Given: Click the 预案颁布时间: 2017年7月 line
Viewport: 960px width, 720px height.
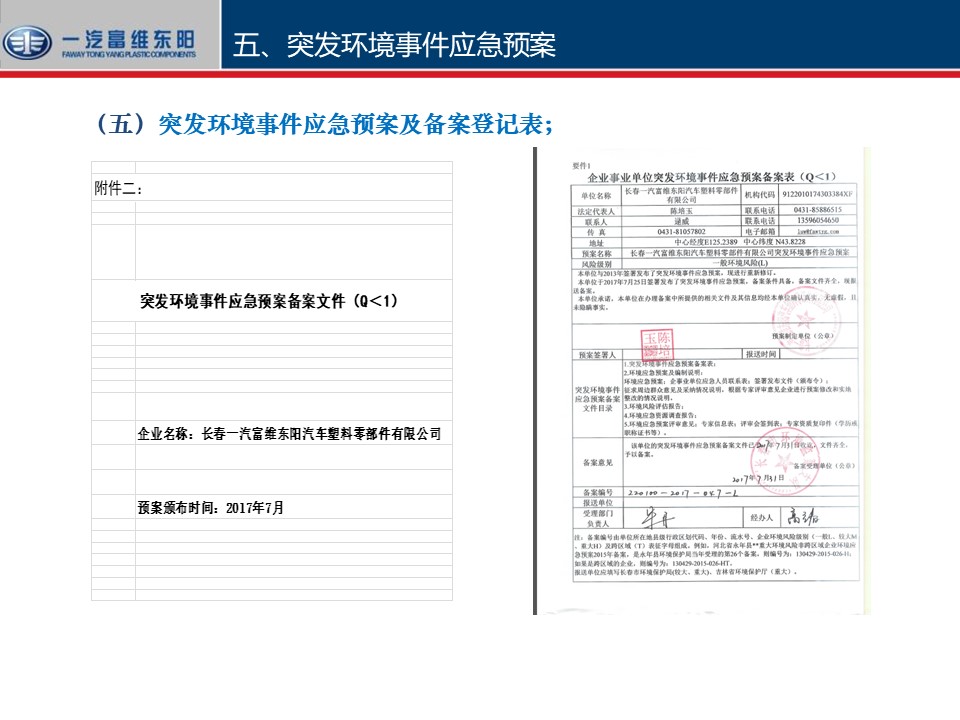Looking at the screenshot, I should coord(211,508).
